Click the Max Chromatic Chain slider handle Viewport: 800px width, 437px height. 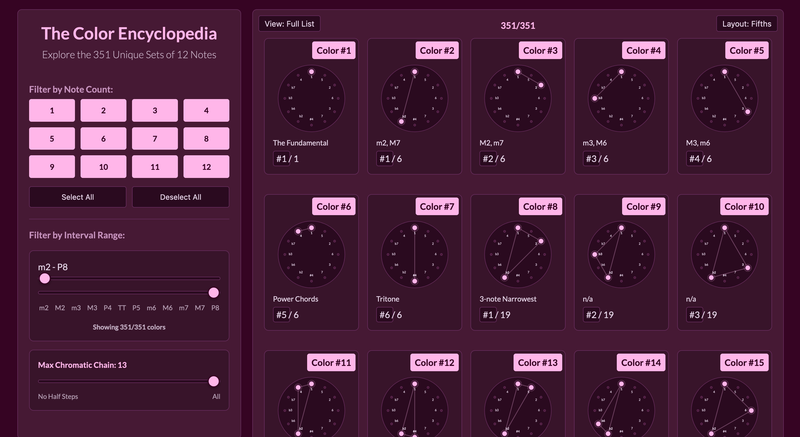(x=214, y=381)
